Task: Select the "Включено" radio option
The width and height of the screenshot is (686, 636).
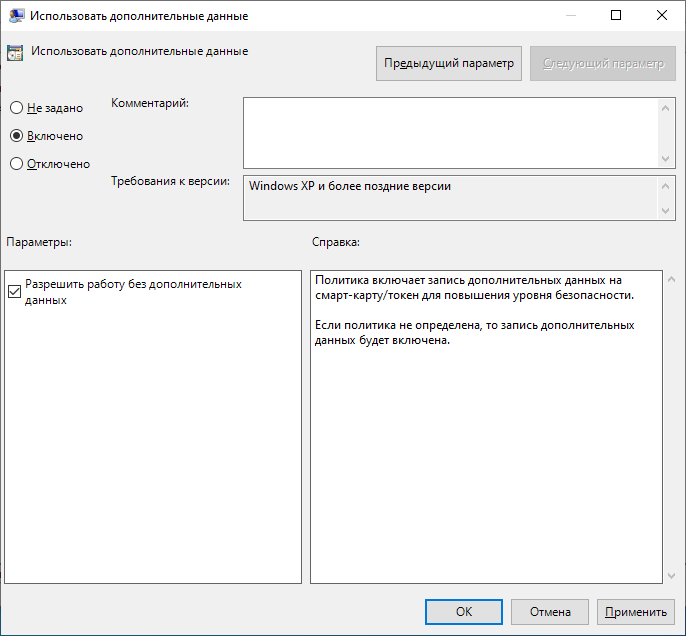Action: click(16, 136)
